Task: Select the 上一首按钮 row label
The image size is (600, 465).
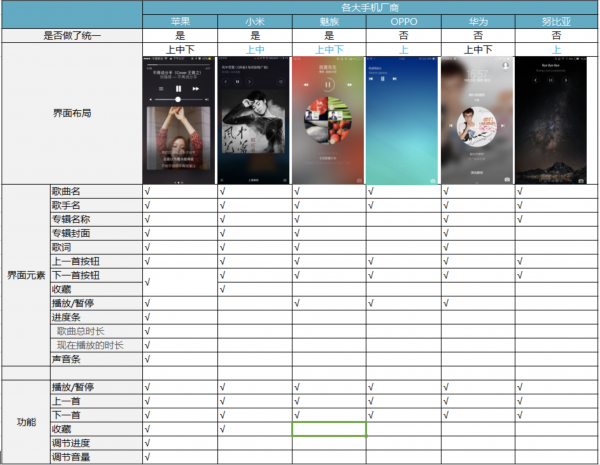Action: [96, 261]
